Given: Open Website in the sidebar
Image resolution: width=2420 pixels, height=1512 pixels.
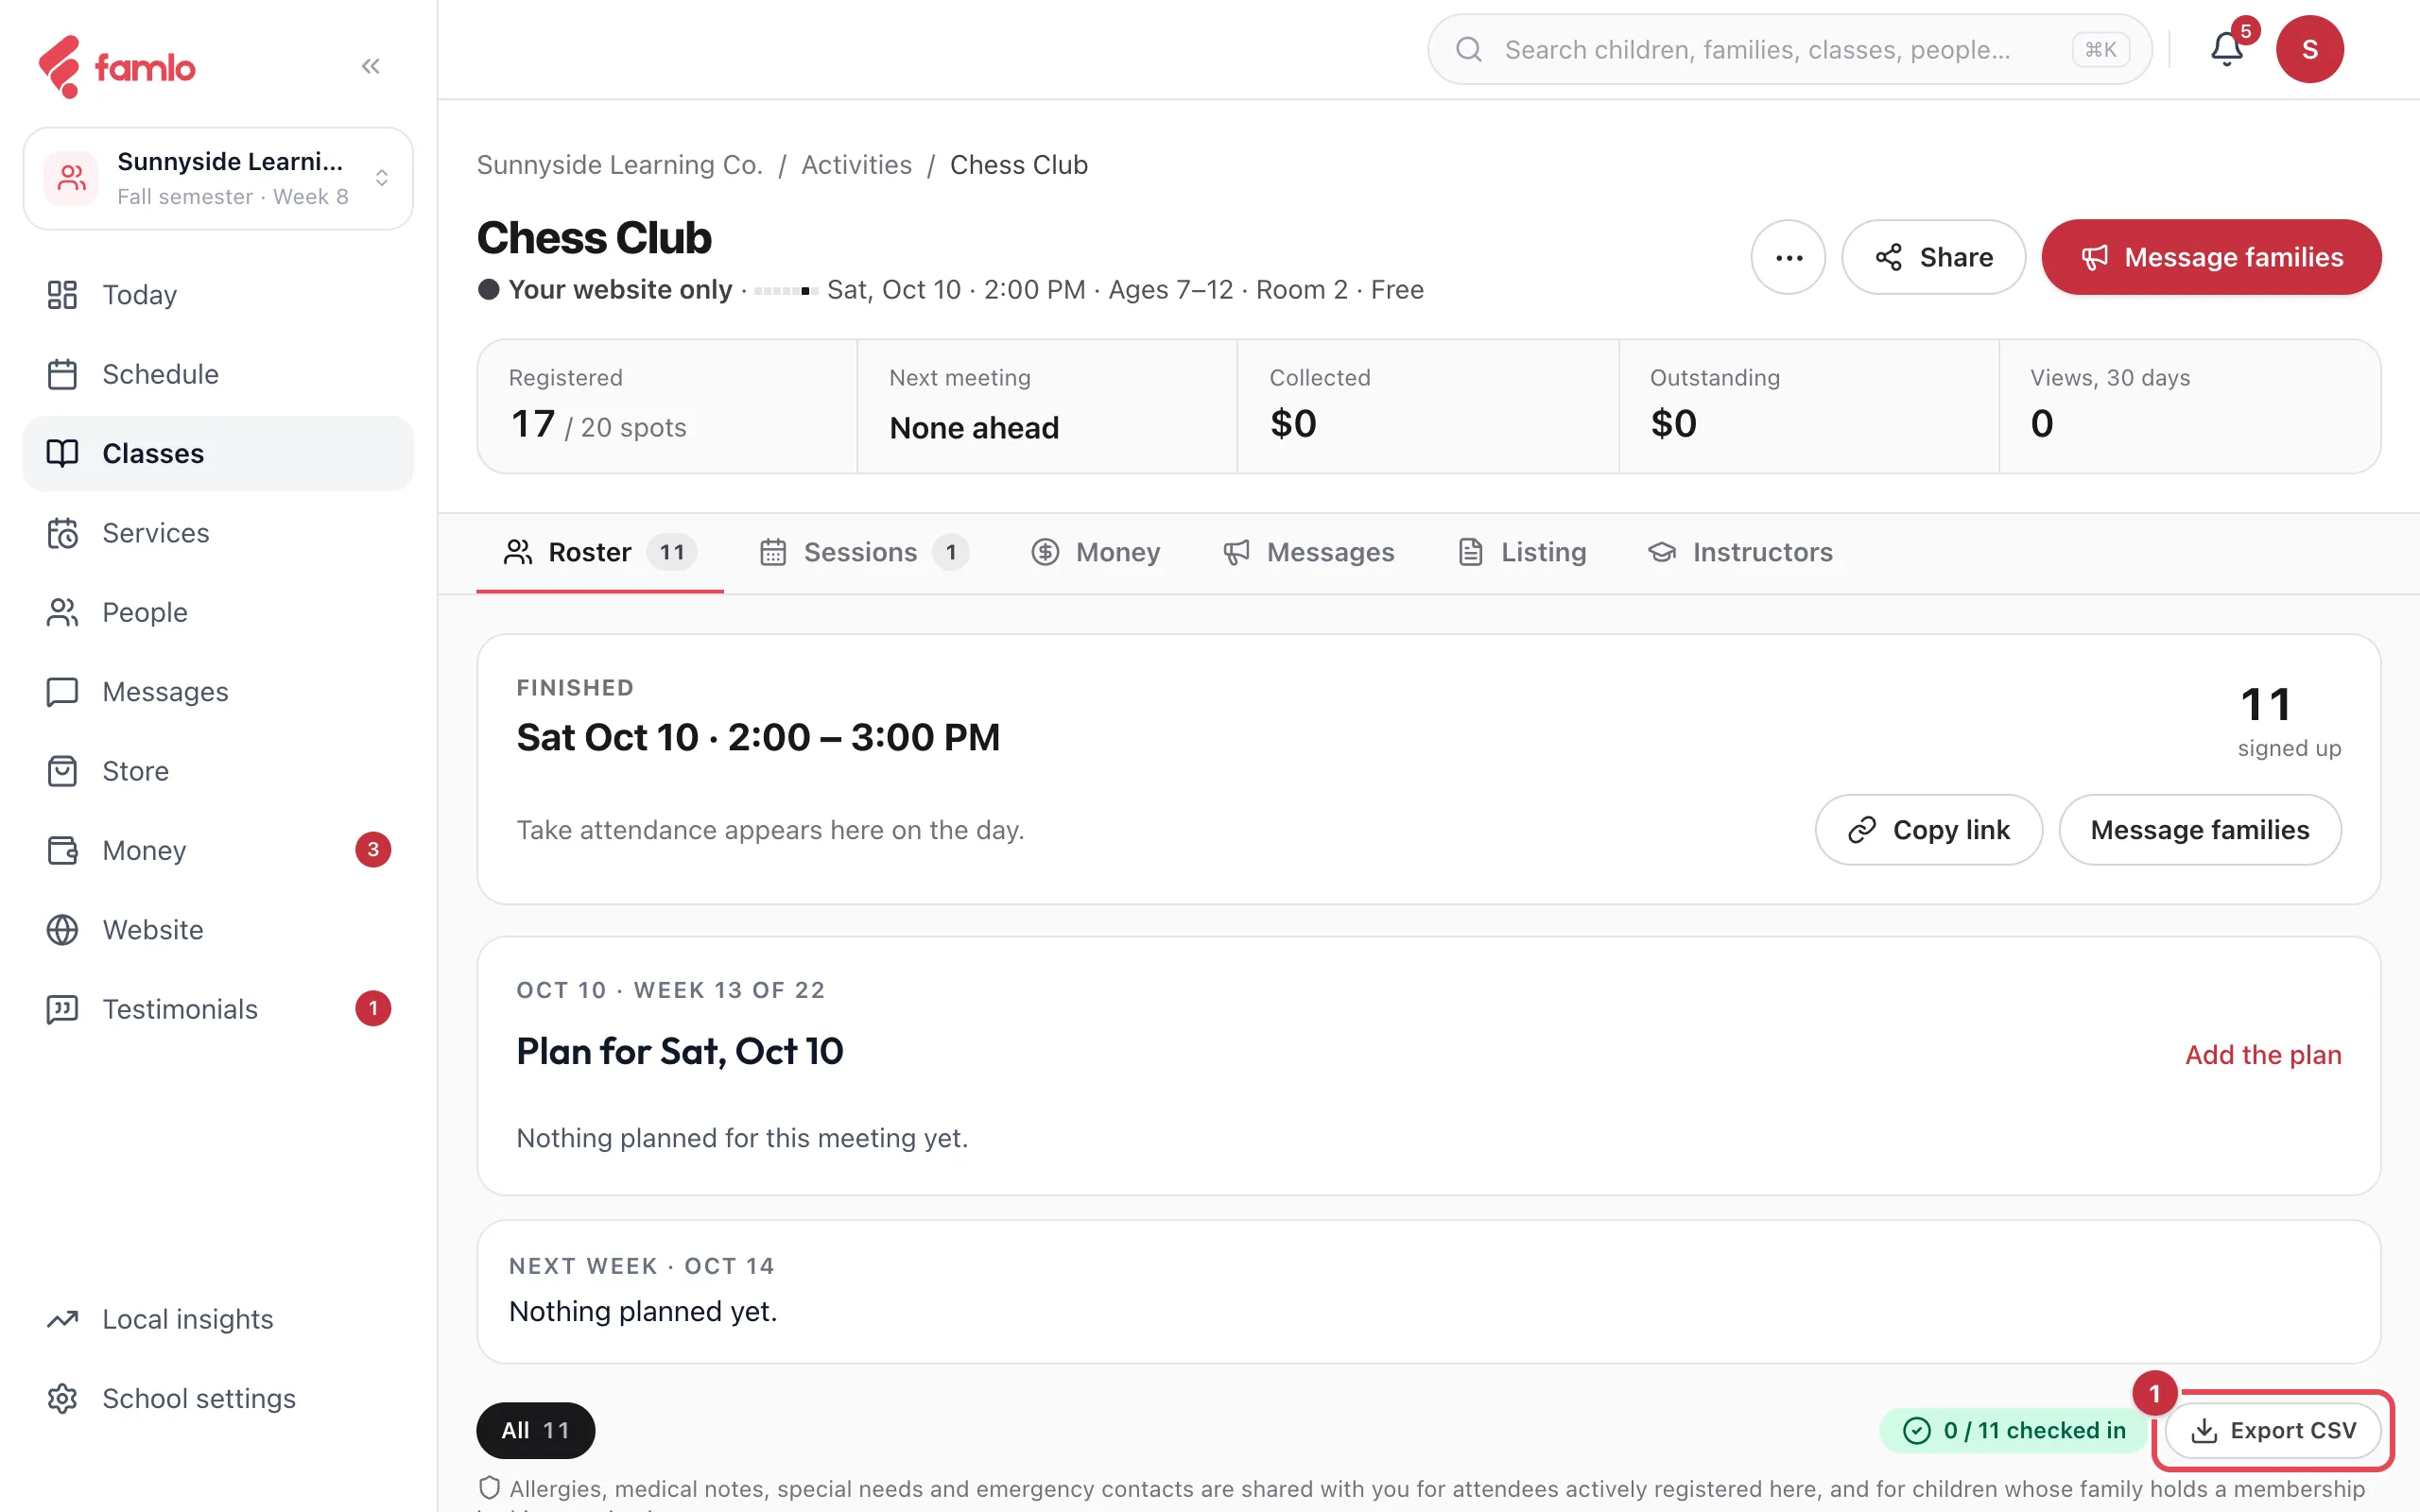Looking at the screenshot, I should coord(218,929).
